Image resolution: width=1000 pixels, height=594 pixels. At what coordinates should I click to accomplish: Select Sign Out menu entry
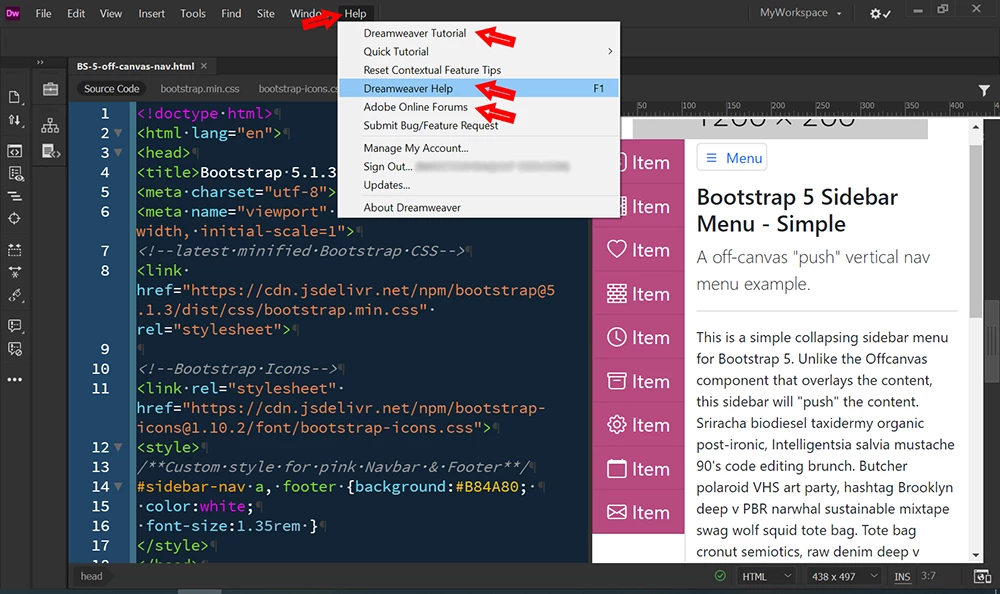[x=478, y=167]
